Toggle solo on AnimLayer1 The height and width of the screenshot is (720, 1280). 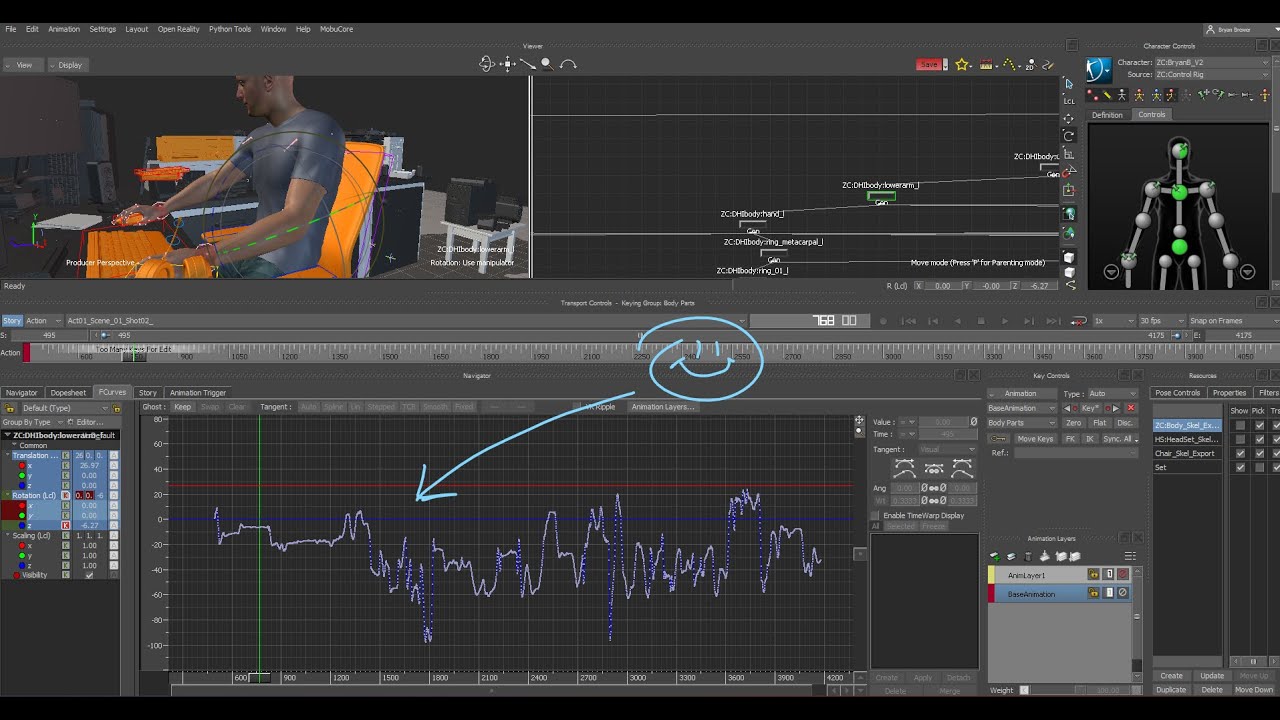tap(1108, 575)
